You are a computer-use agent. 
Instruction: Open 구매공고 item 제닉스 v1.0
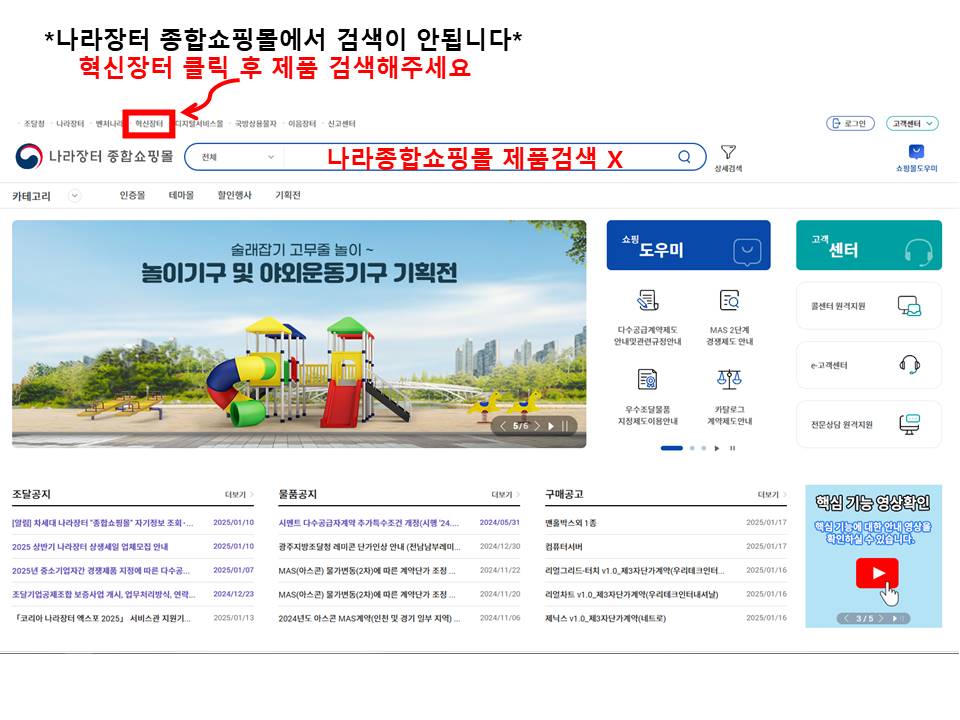click(606, 618)
